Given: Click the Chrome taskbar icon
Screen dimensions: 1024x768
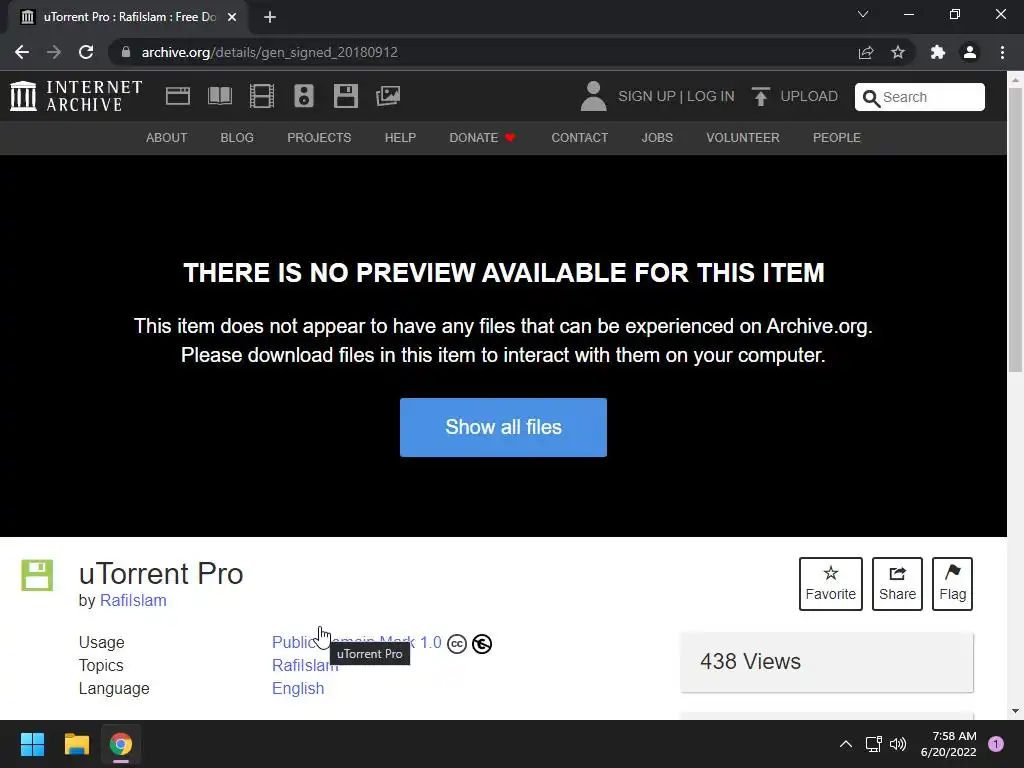Looking at the screenshot, I should [x=121, y=744].
